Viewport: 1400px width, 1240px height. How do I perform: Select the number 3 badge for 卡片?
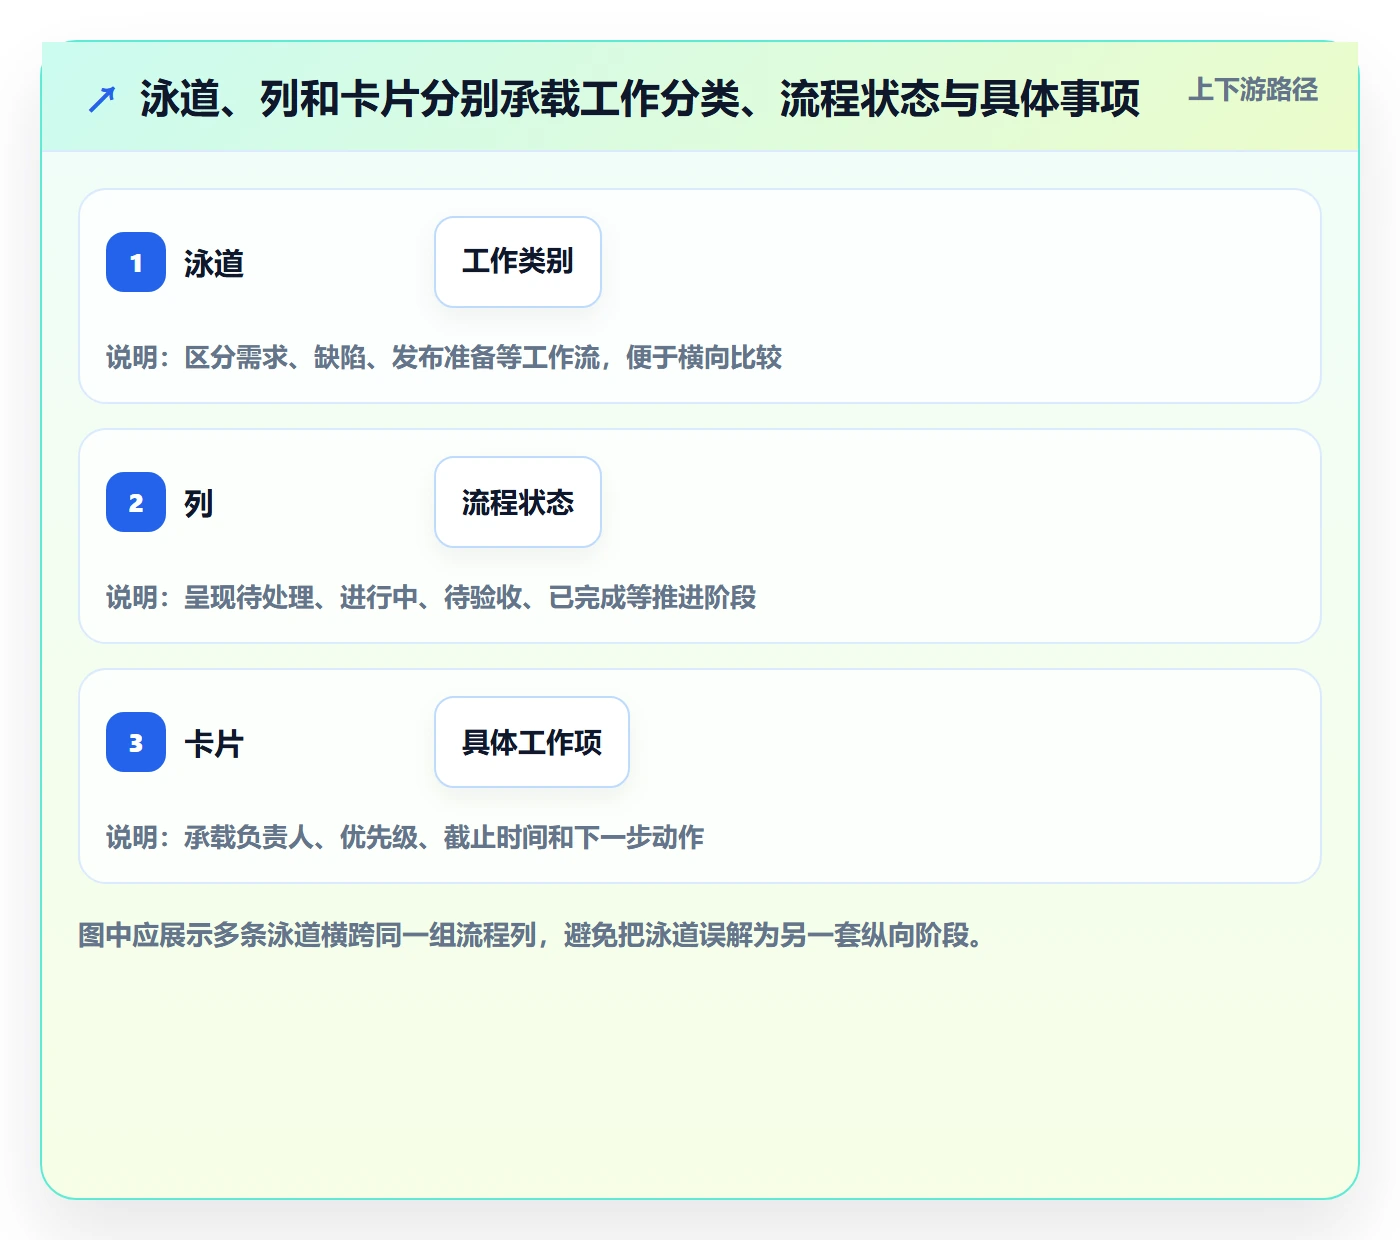(x=136, y=742)
